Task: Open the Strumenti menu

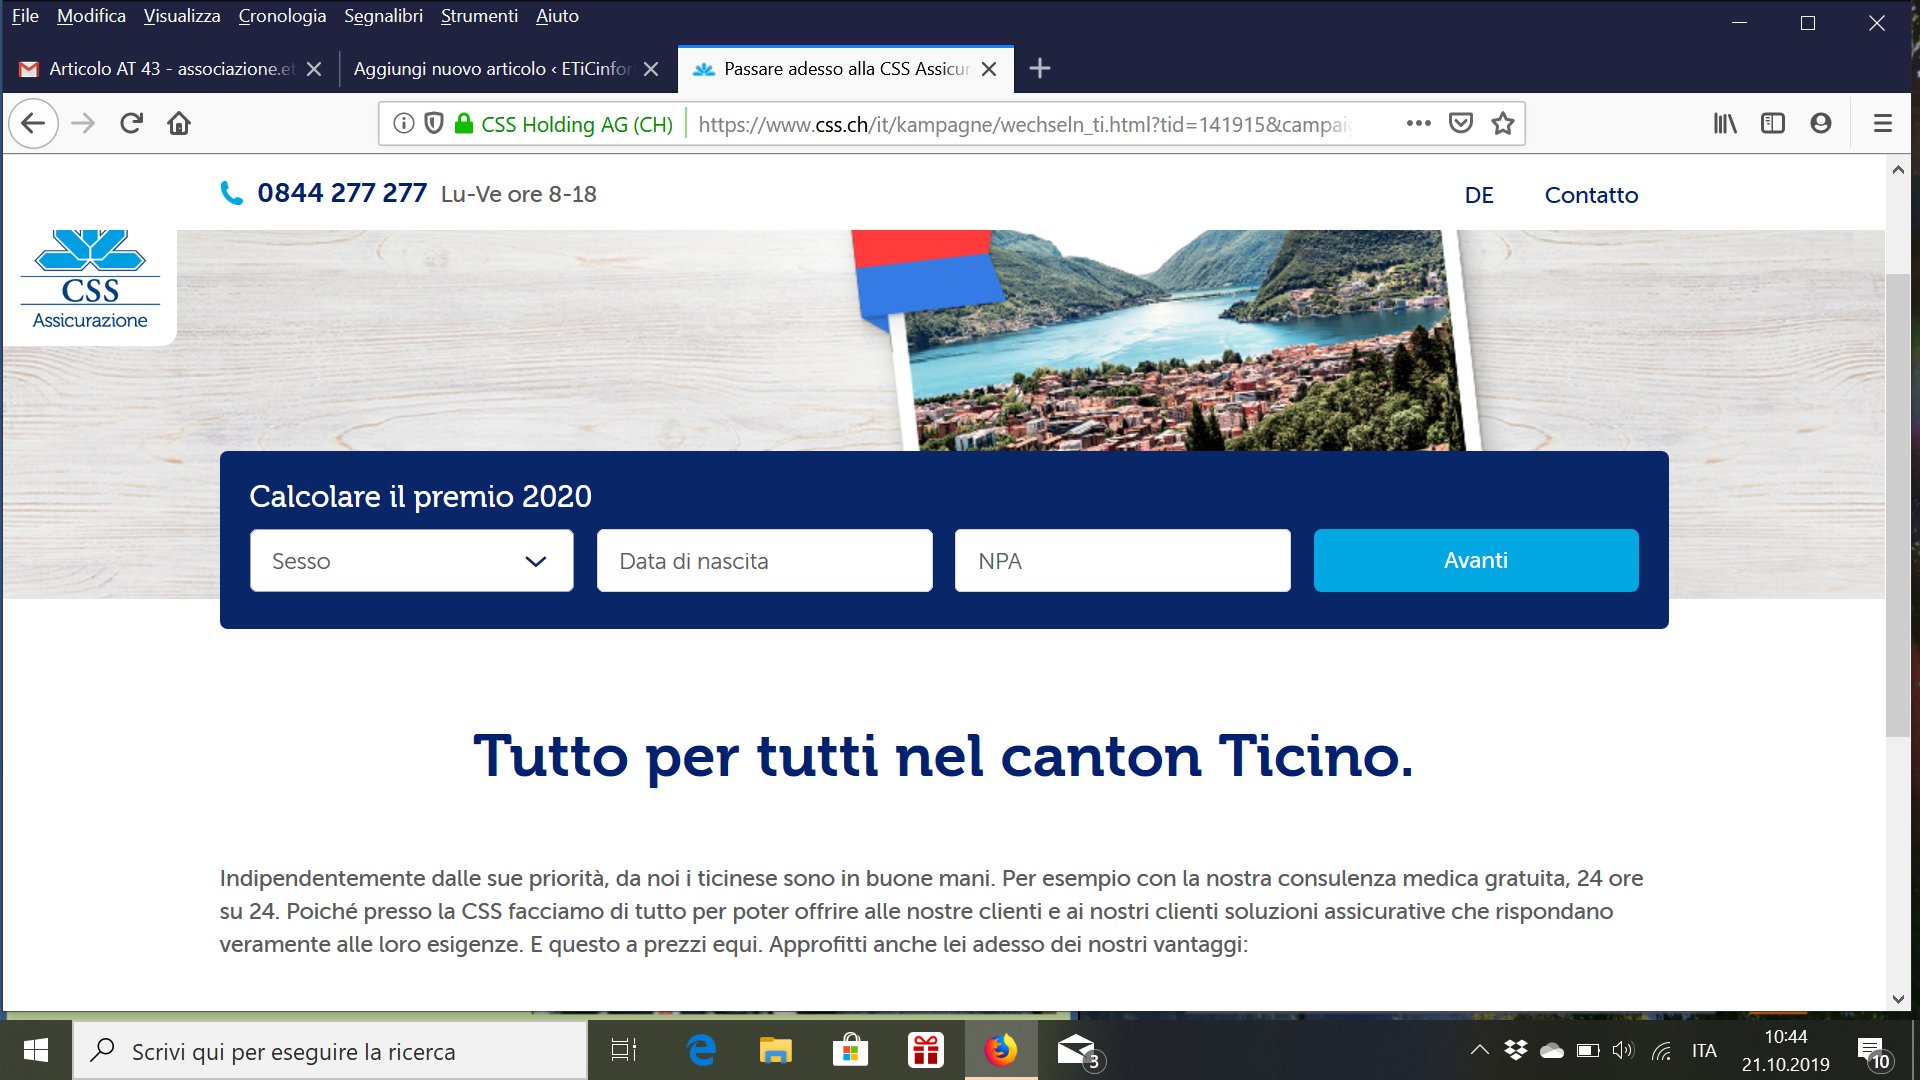Action: tap(479, 16)
